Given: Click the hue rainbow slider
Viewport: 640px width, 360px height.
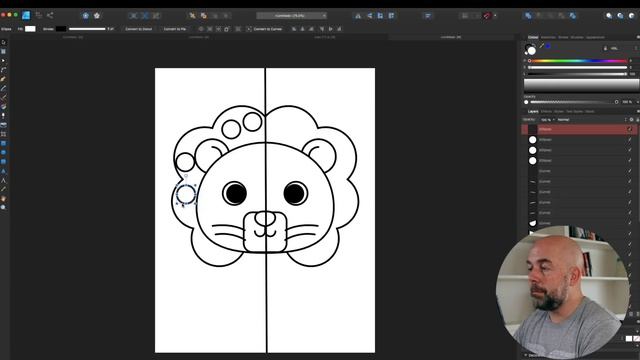Looking at the screenshot, I should tap(578, 61).
